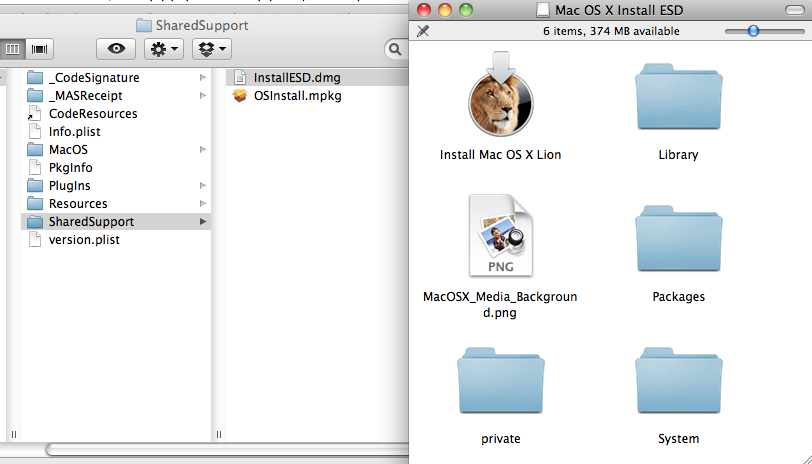Click the Mac OS X Install ESD title proxy icon
The width and height of the screenshot is (812, 464).
click(543, 10)
